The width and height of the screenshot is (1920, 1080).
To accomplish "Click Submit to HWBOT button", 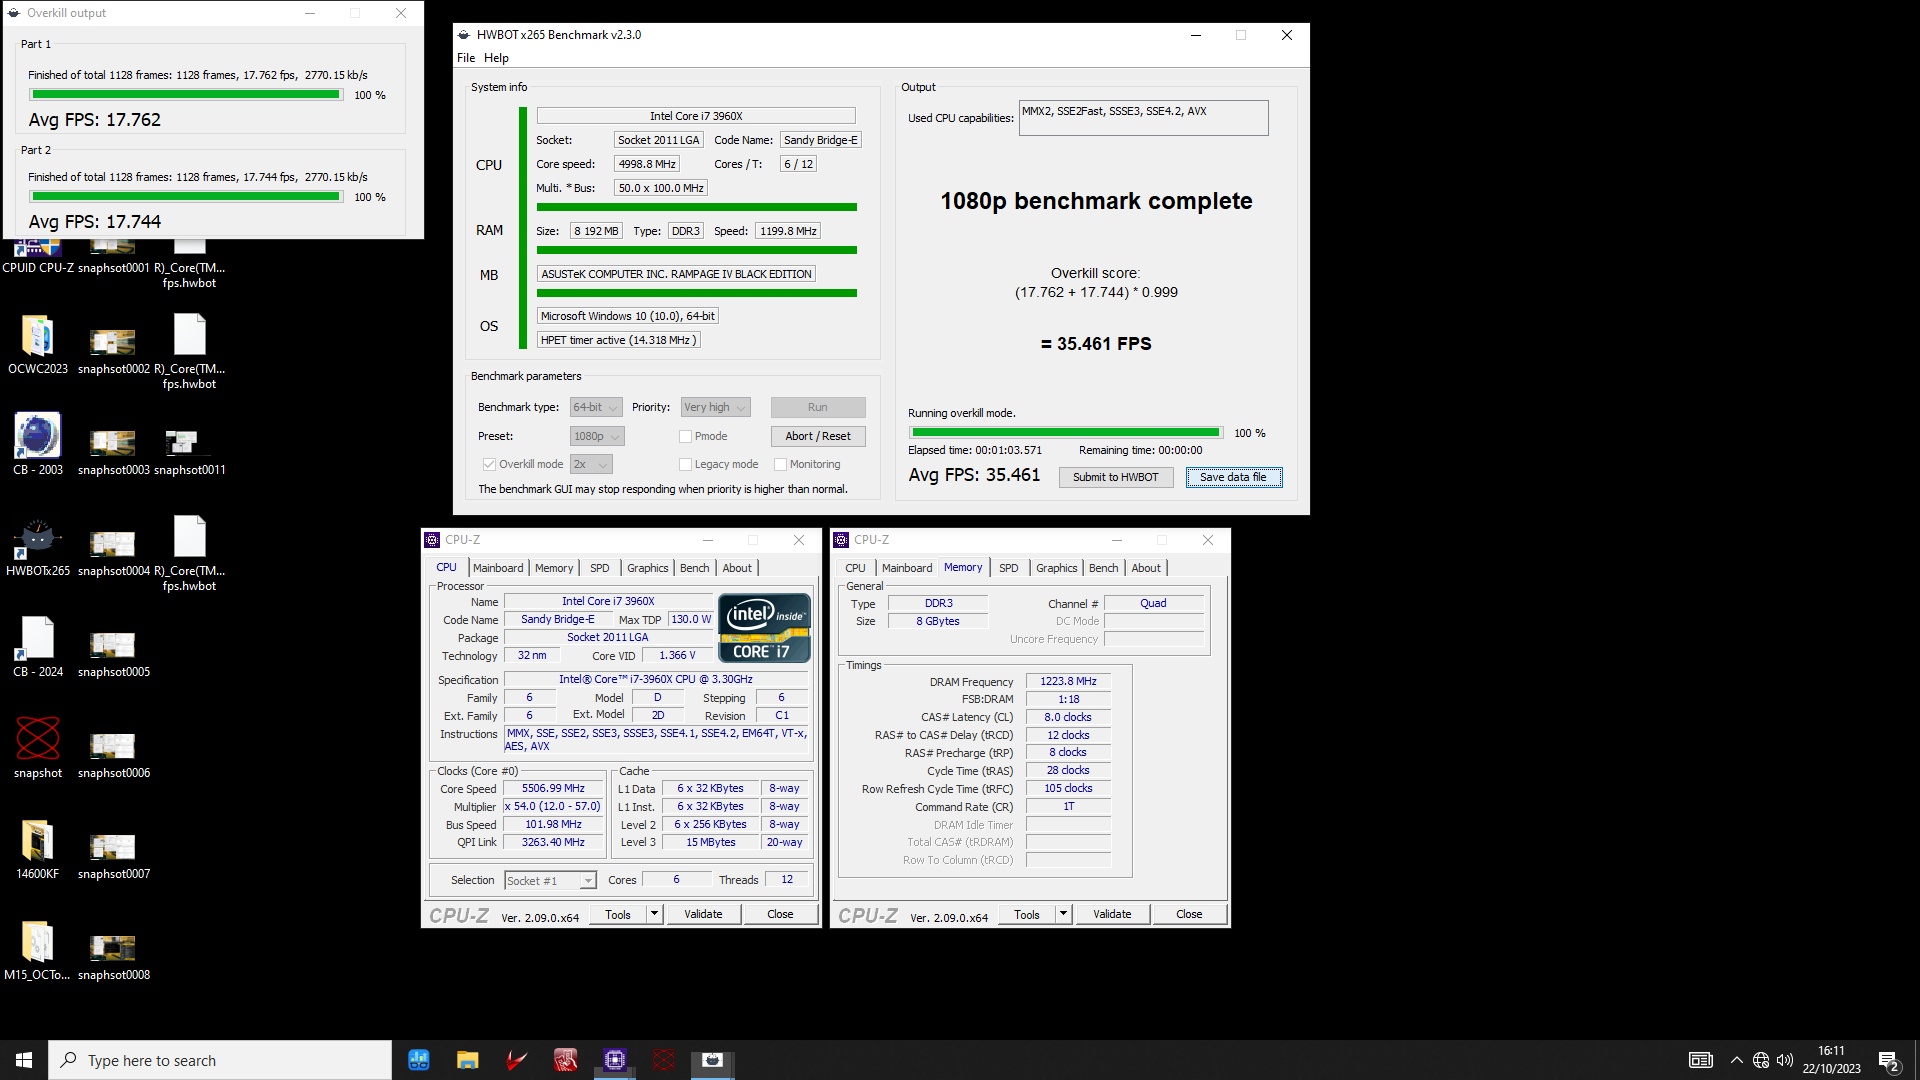I will (1115, 477).
